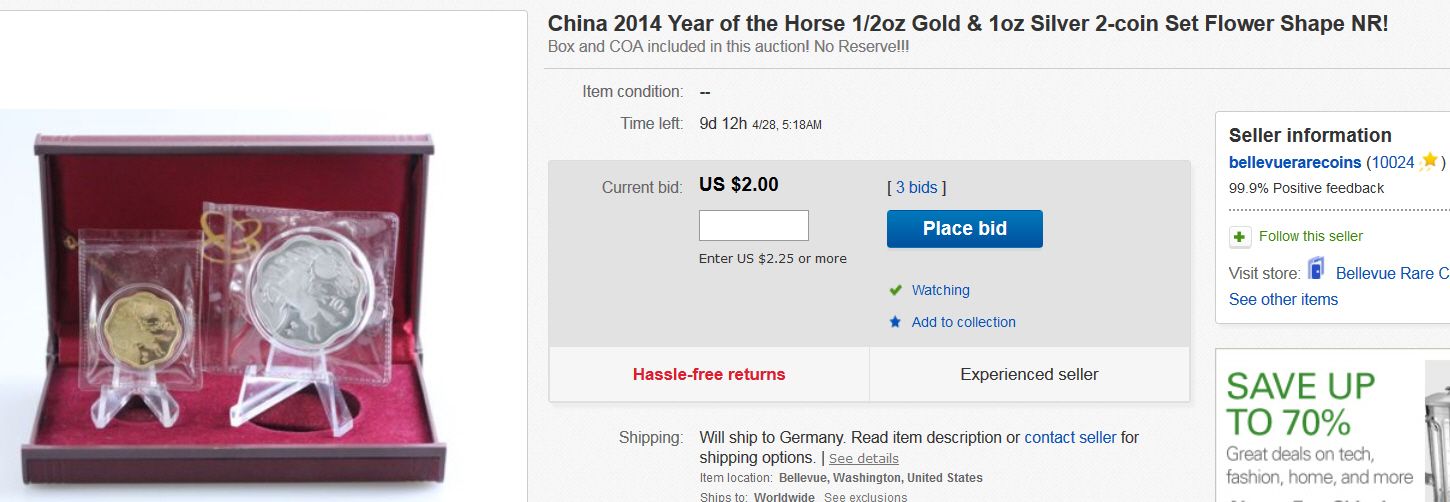The width and height of the screenshot is (1450, 502).
Task: Visit the Bellevue Rare store link
Action: pyautogui.click(x=1392, y=273)
